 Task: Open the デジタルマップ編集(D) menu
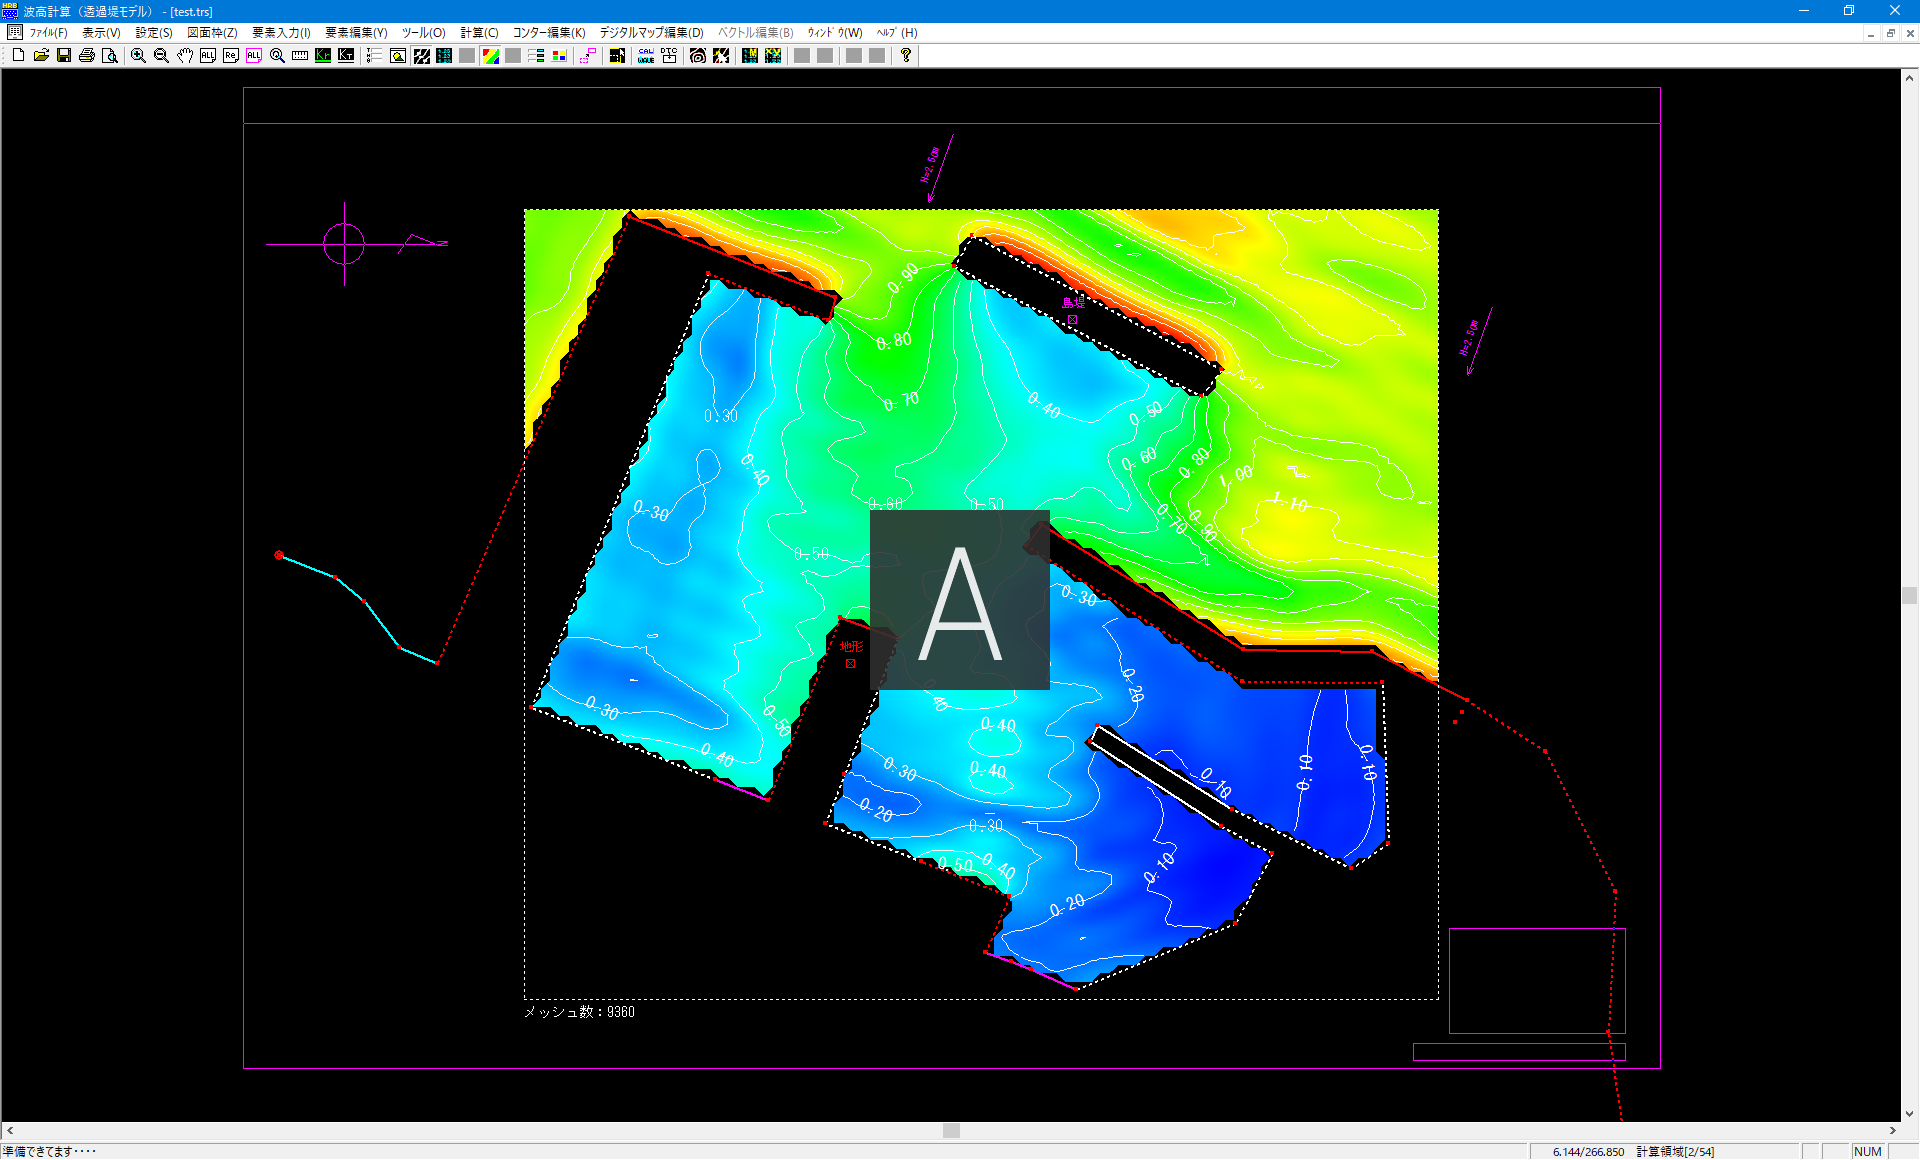pyautogui.click(x=651, y=33)
